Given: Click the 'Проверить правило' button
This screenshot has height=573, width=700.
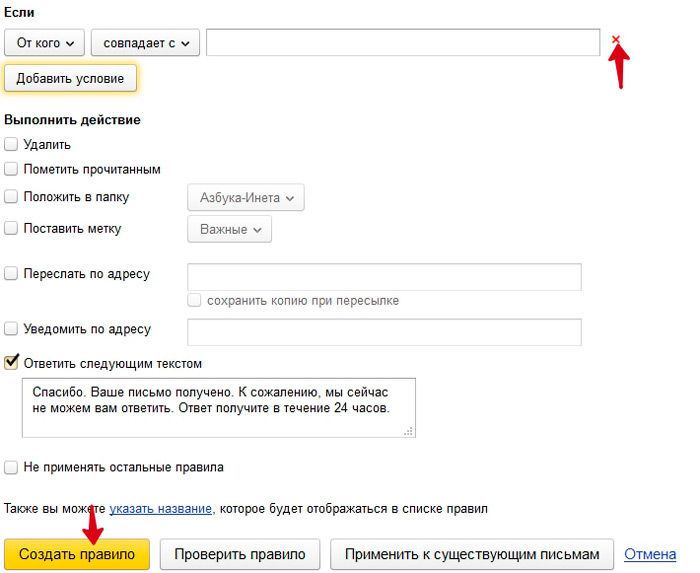Looking at the screenshot, I should pos(240,554).
